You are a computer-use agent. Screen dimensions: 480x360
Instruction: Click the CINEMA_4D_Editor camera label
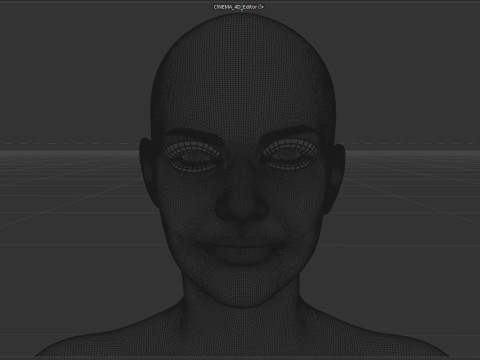[x=235, y=7]
